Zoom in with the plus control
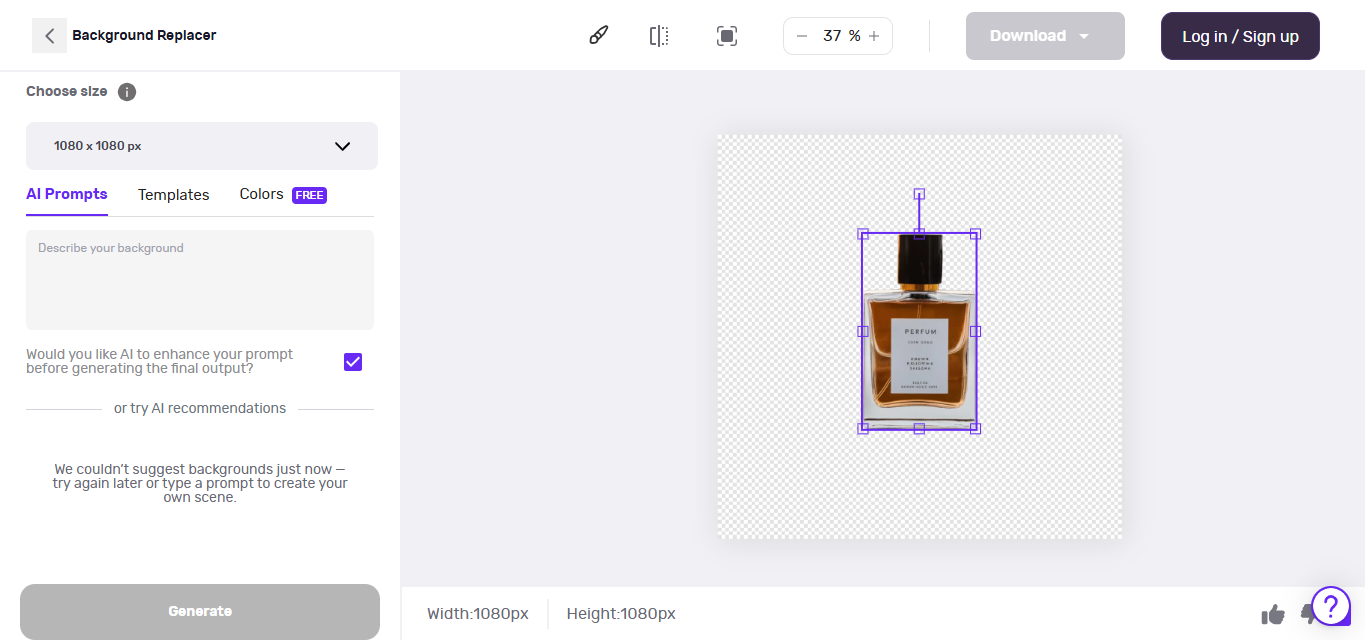 [874, 35]
